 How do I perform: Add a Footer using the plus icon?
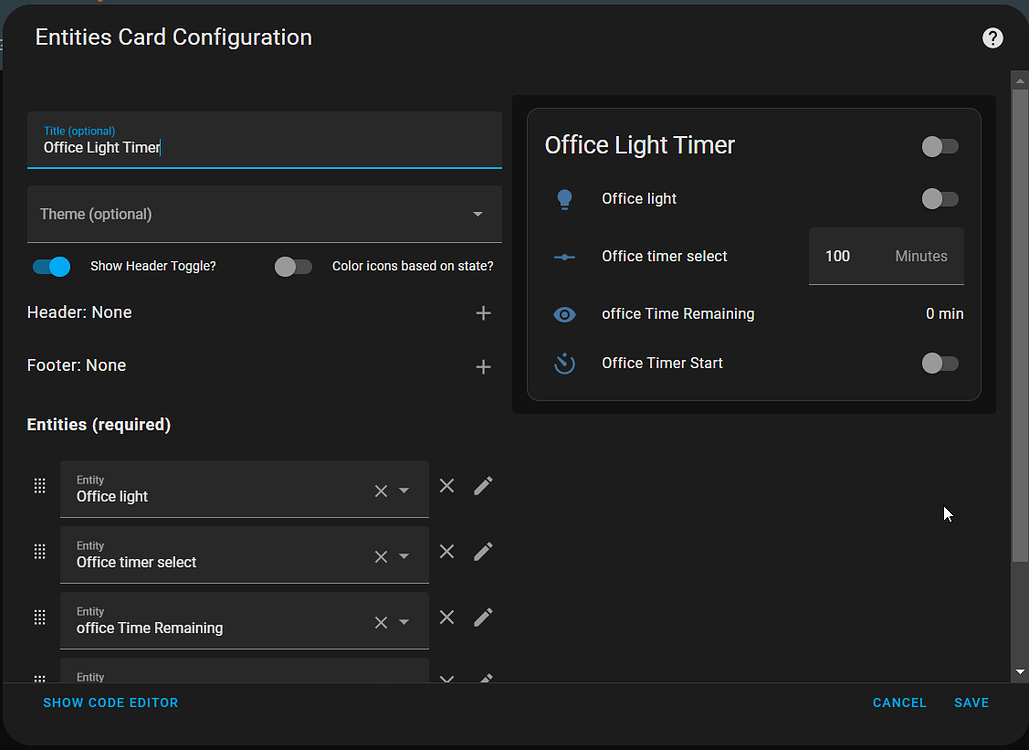pyautogui.click(x=483, y=366)
